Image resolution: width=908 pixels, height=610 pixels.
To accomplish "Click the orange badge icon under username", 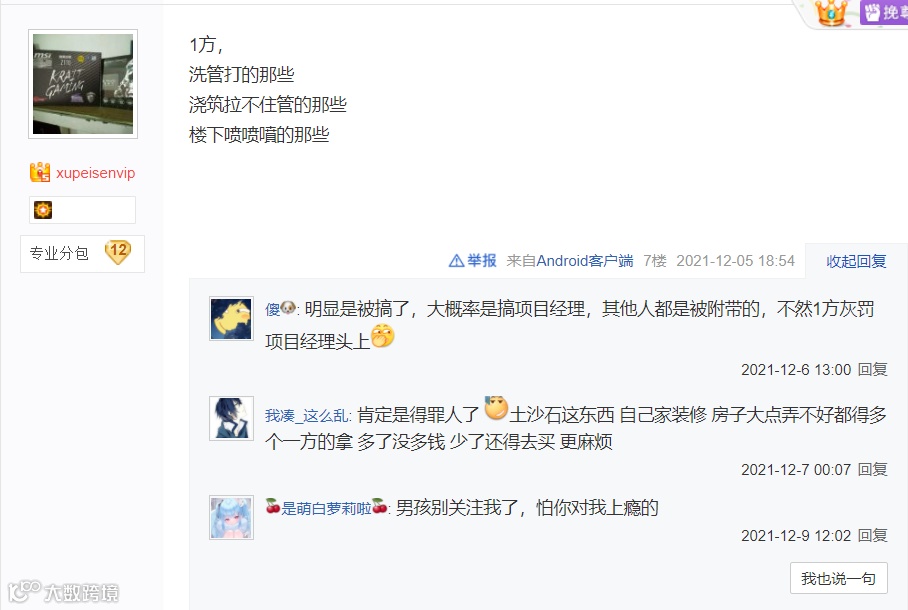I will [x=43, y=210].
